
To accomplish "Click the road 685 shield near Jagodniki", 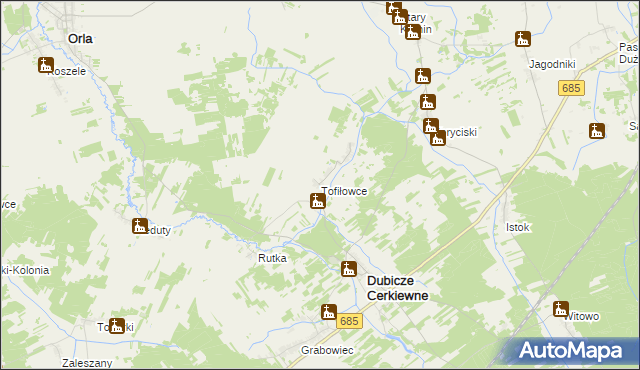I will pos(571,88).
